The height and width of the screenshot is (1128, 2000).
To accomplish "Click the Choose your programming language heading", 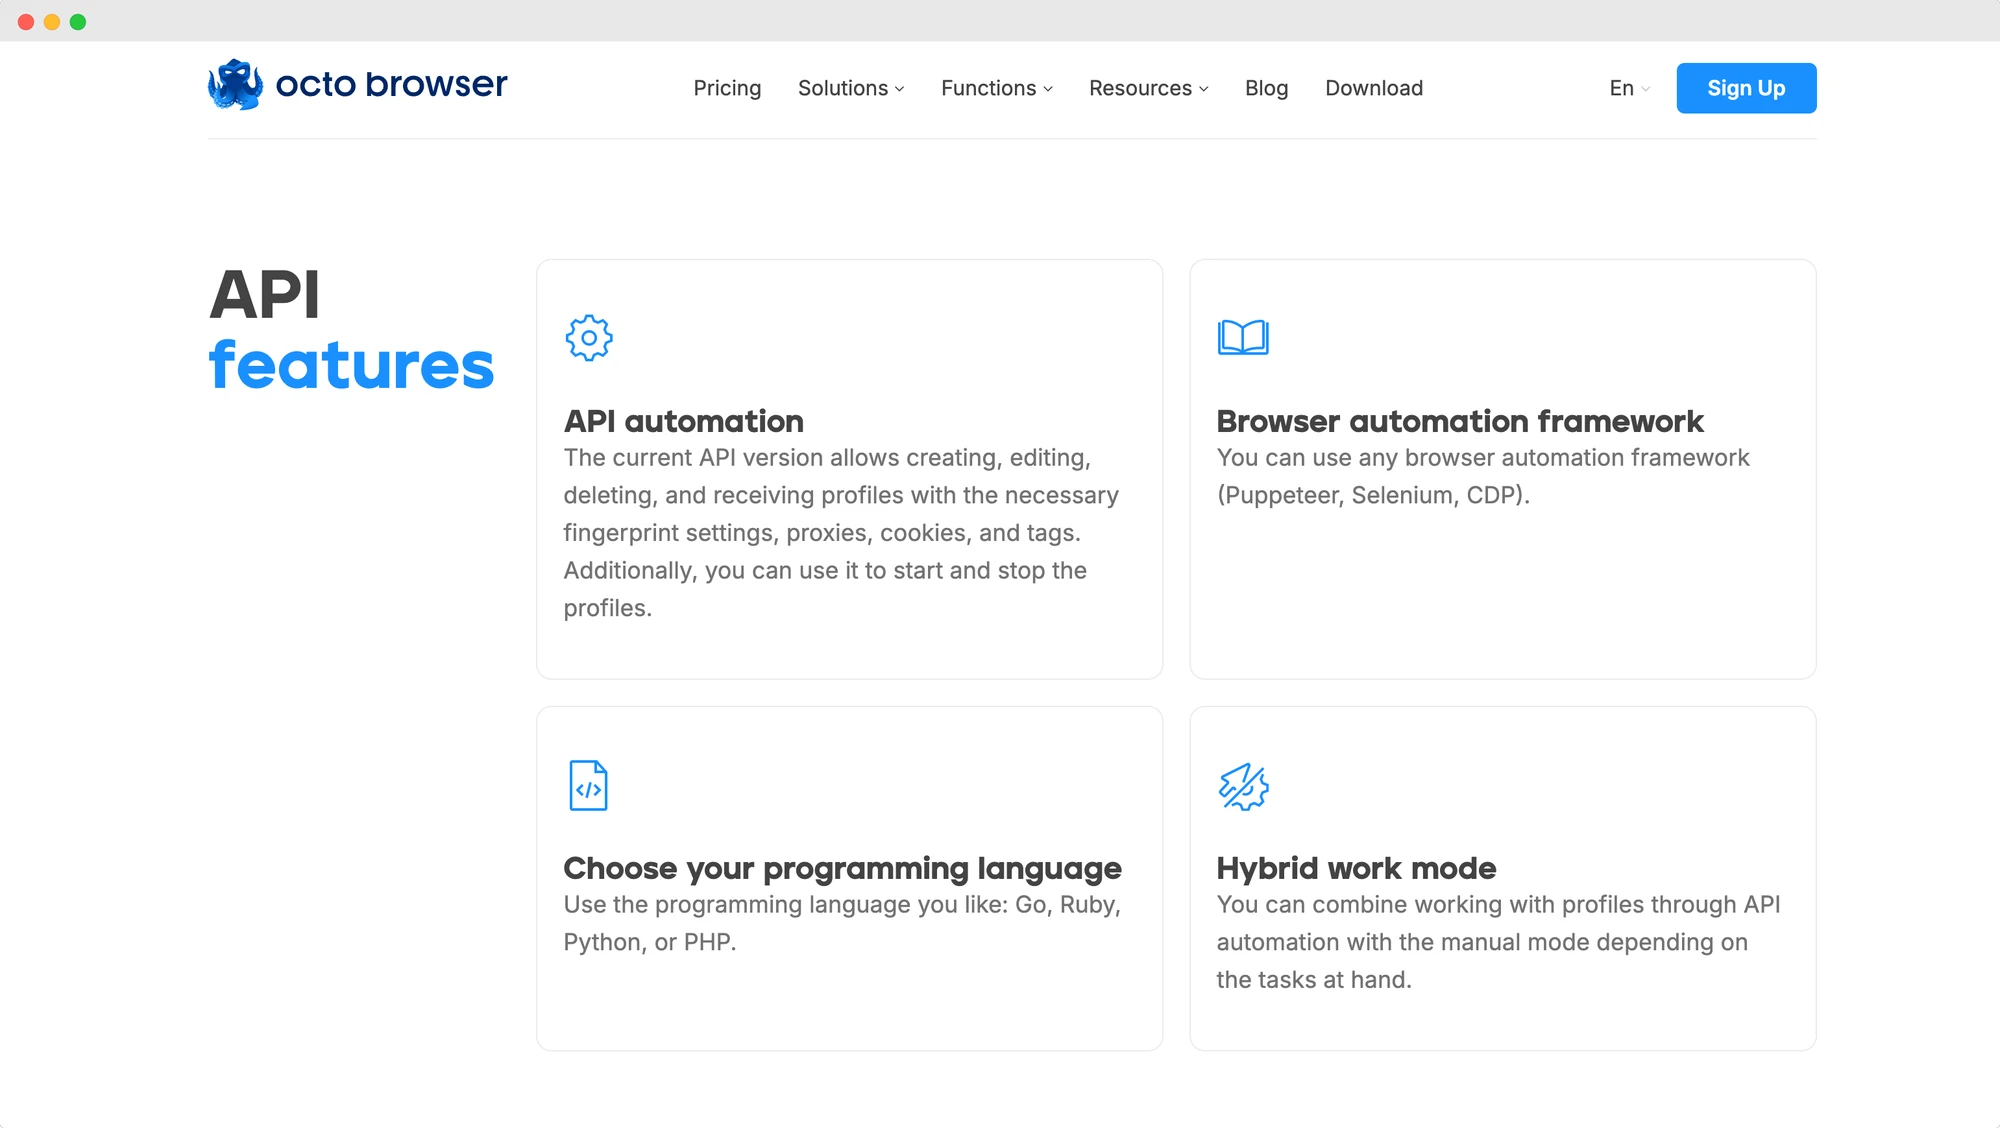I will (x=842, y=869).
